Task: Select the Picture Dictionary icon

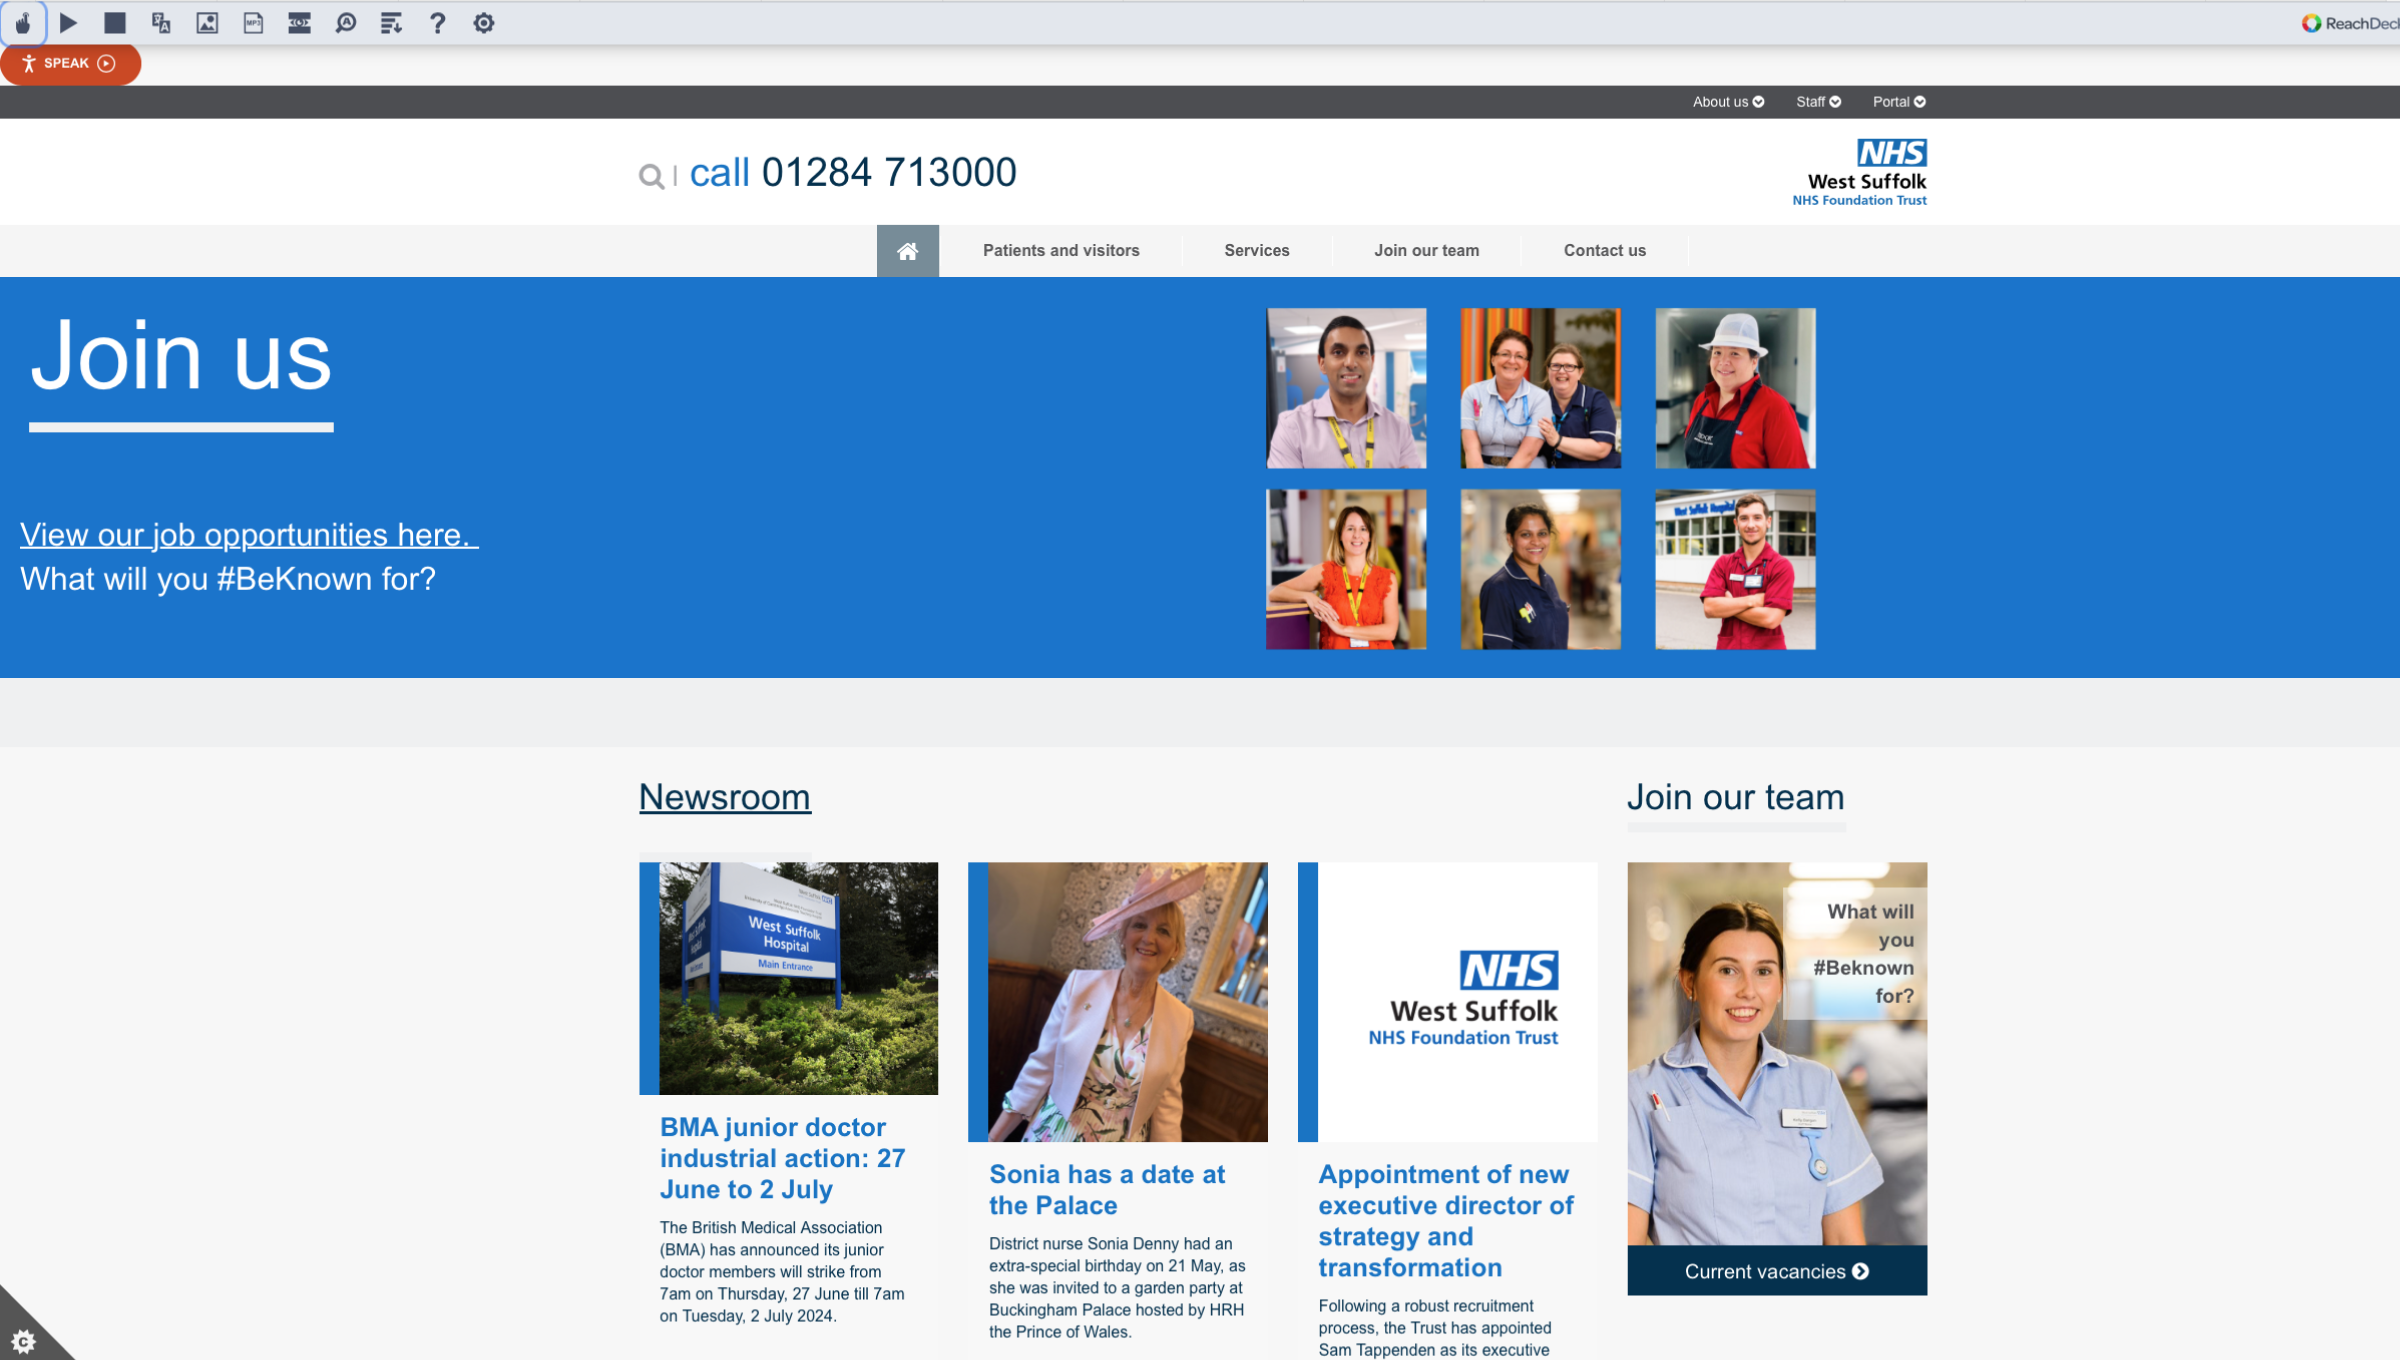Action: [208, 22]
